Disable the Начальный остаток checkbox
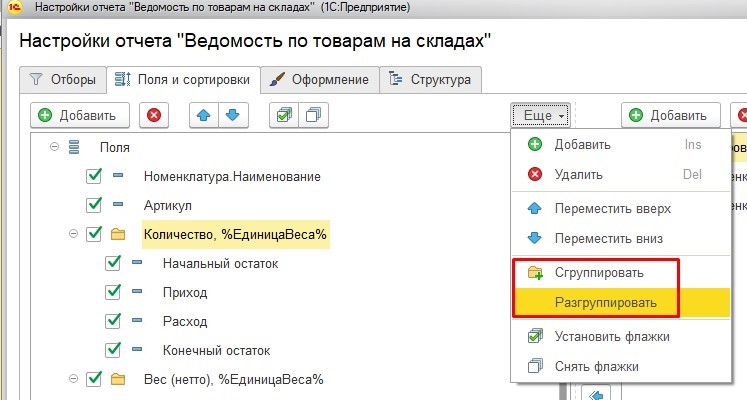The width and height of the screenshot is (747, 400). click(113, 263)
